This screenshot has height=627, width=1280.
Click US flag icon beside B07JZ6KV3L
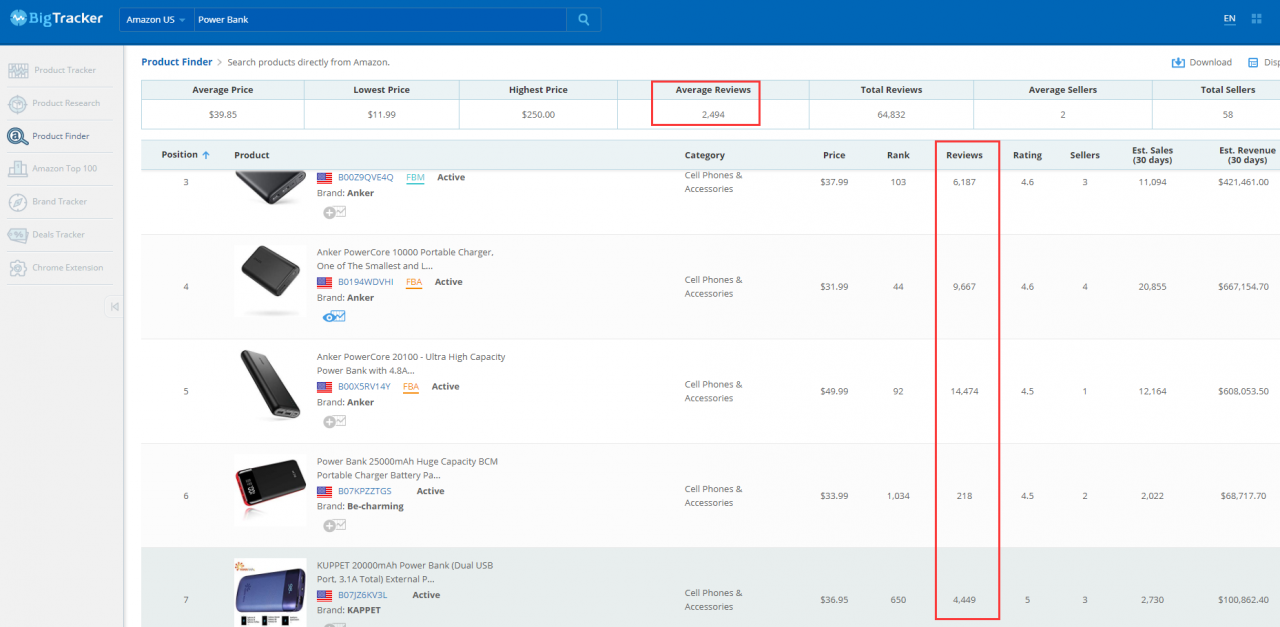pos(324,596)
